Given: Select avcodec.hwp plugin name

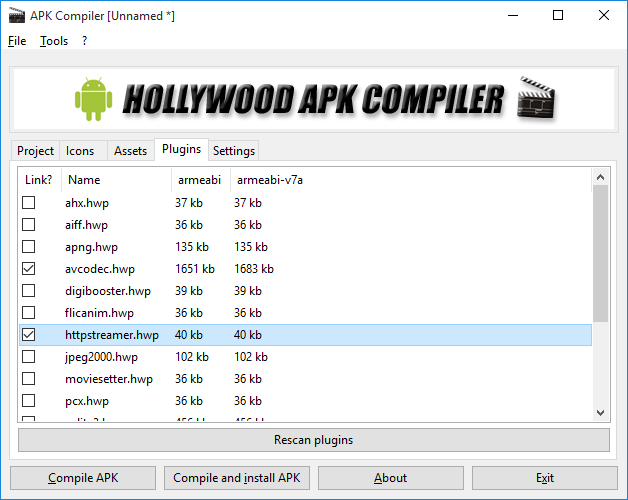Looking at the screenshot, I should click(x=100, y=269).
